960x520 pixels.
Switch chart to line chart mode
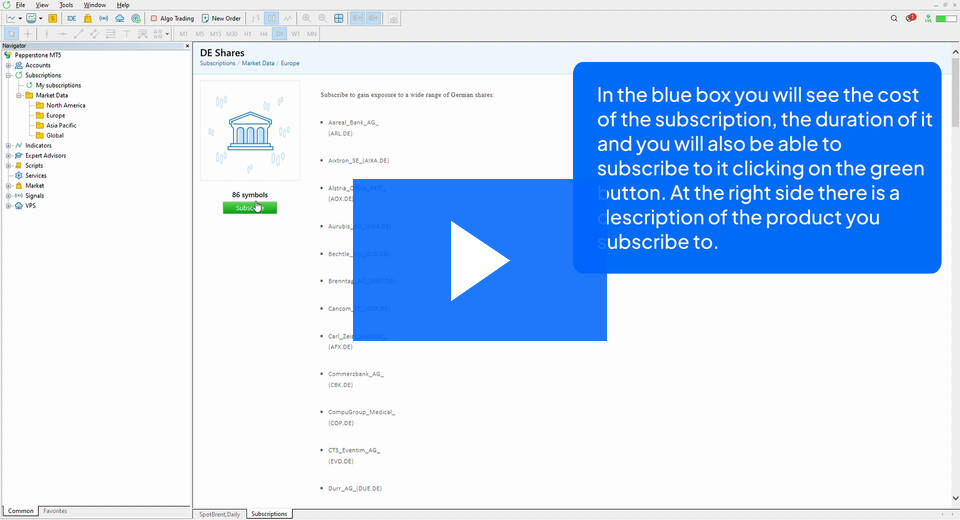pyautogui.click(x=287, y=18)
